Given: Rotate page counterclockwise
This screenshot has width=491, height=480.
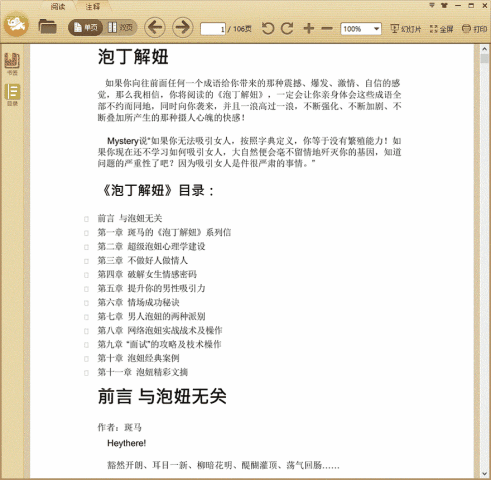Looking at the screenshot, I should tap(268, 29).
